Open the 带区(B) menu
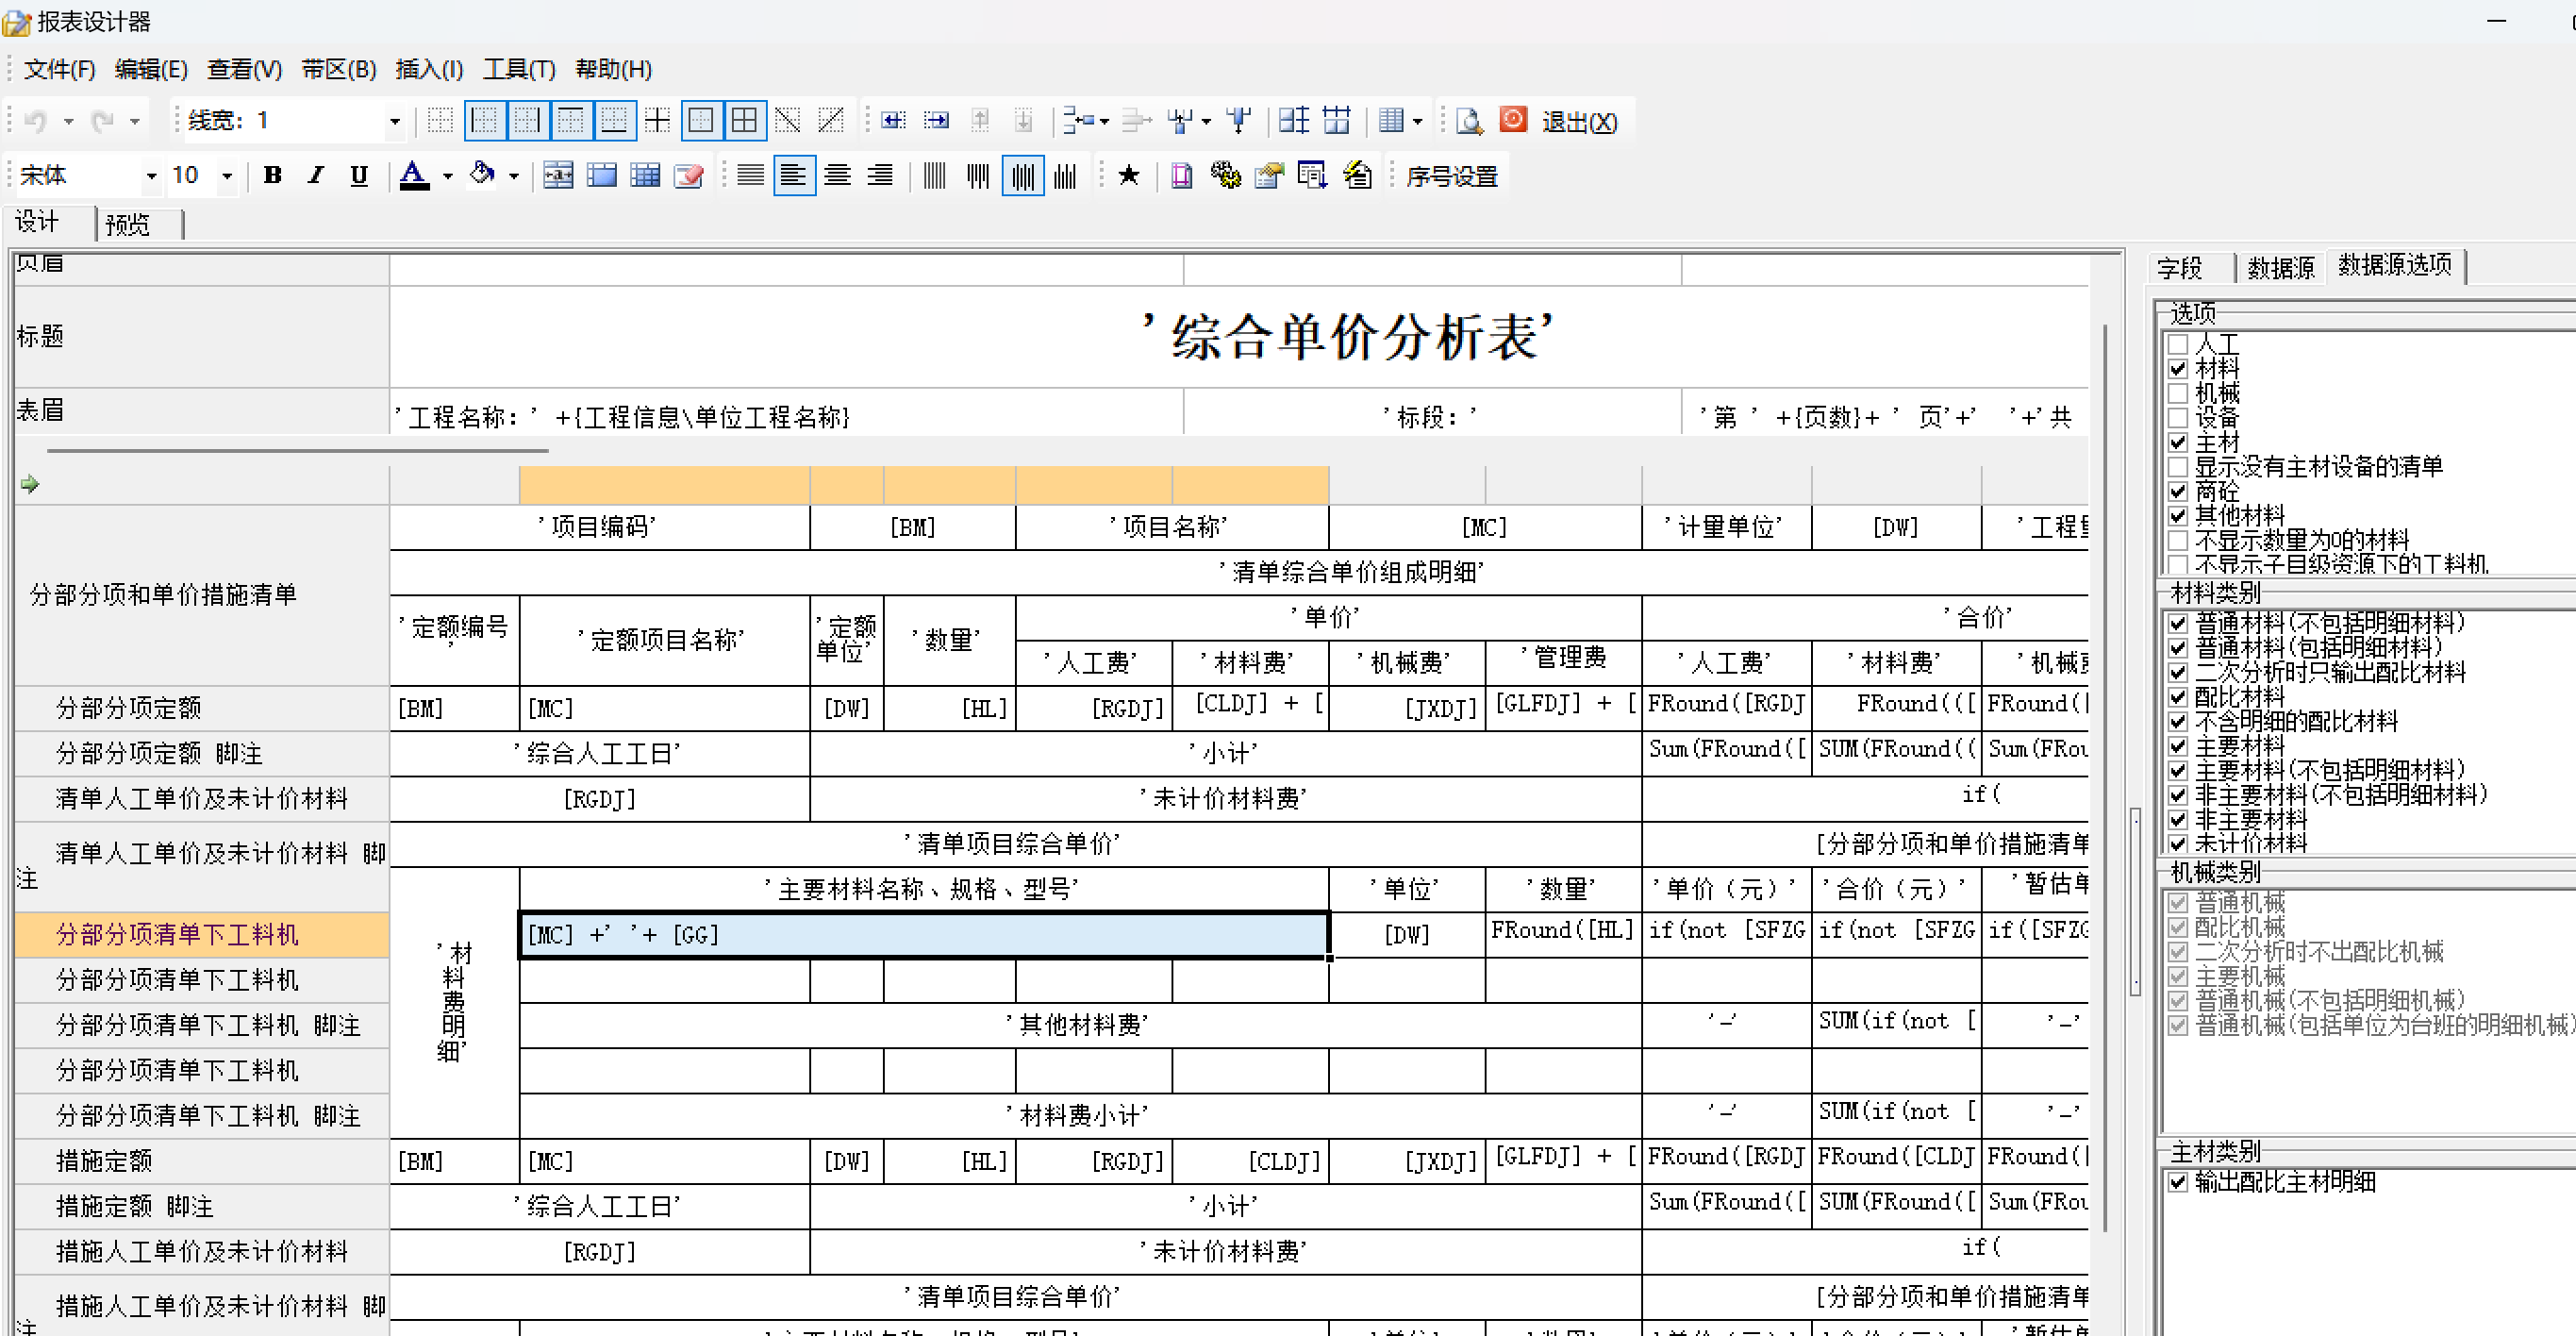2576x1336 pixels. [339, 69]
